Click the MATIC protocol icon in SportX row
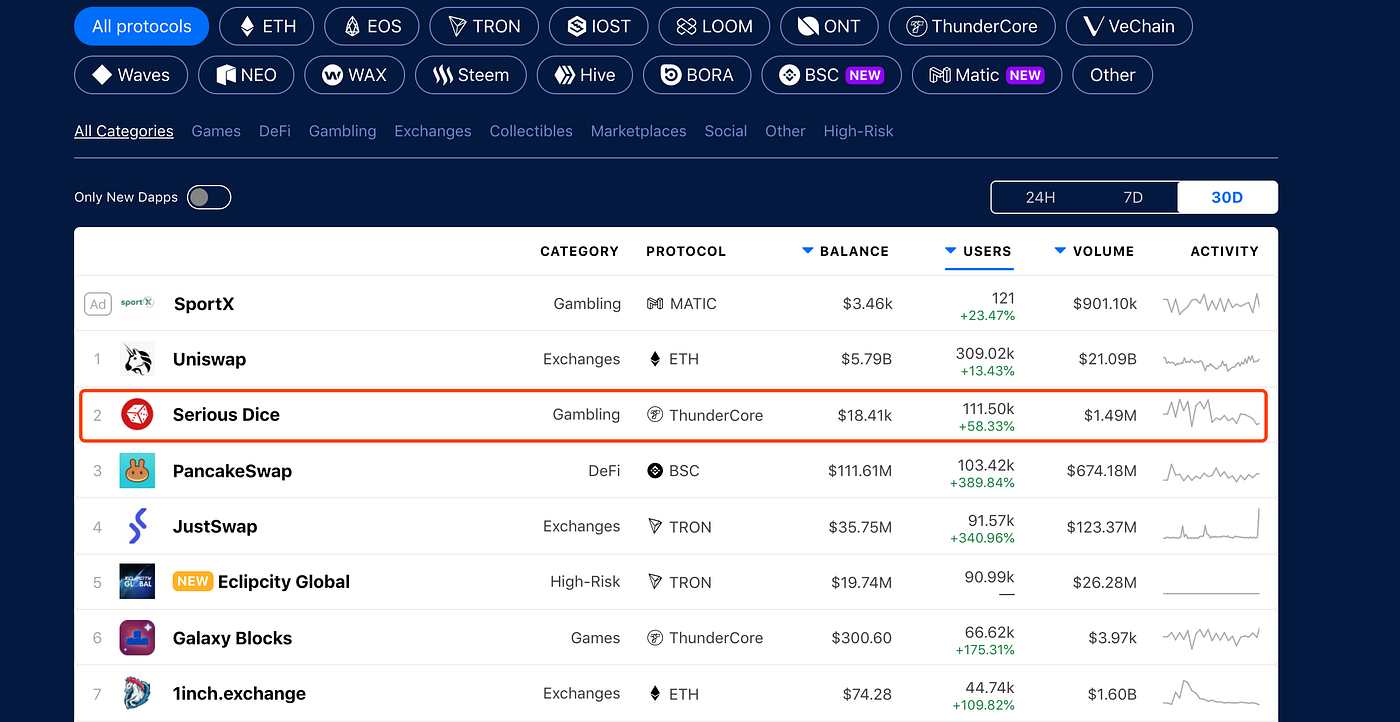 655,303
